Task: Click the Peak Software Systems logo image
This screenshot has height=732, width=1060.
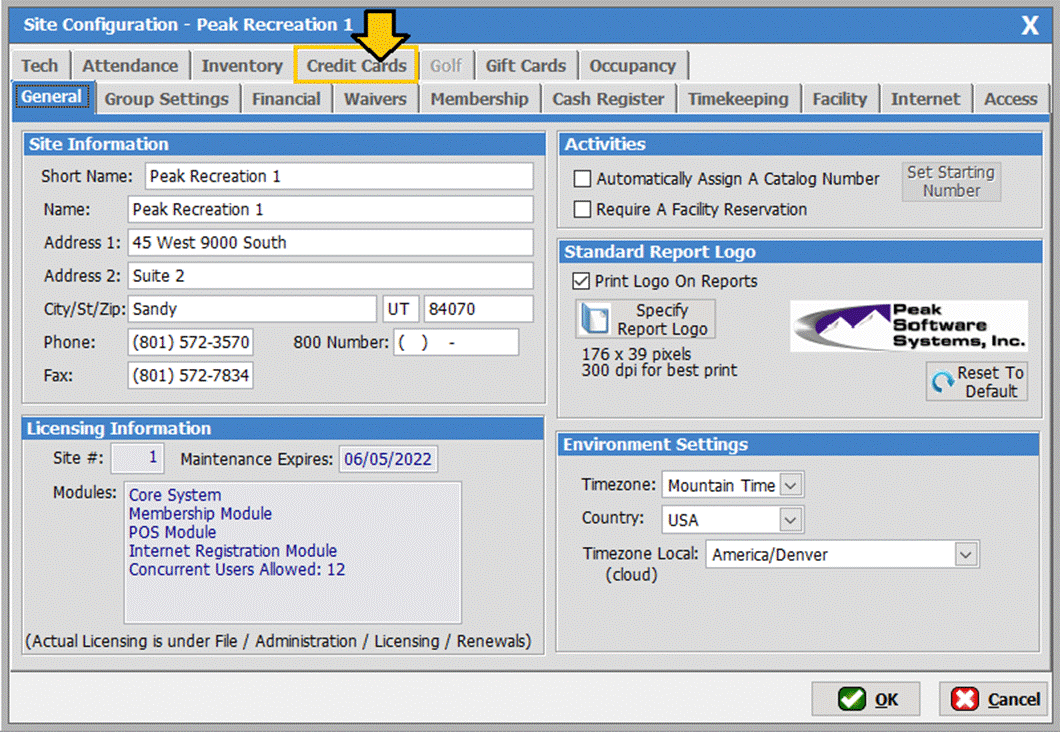Action: coord(908,326)
